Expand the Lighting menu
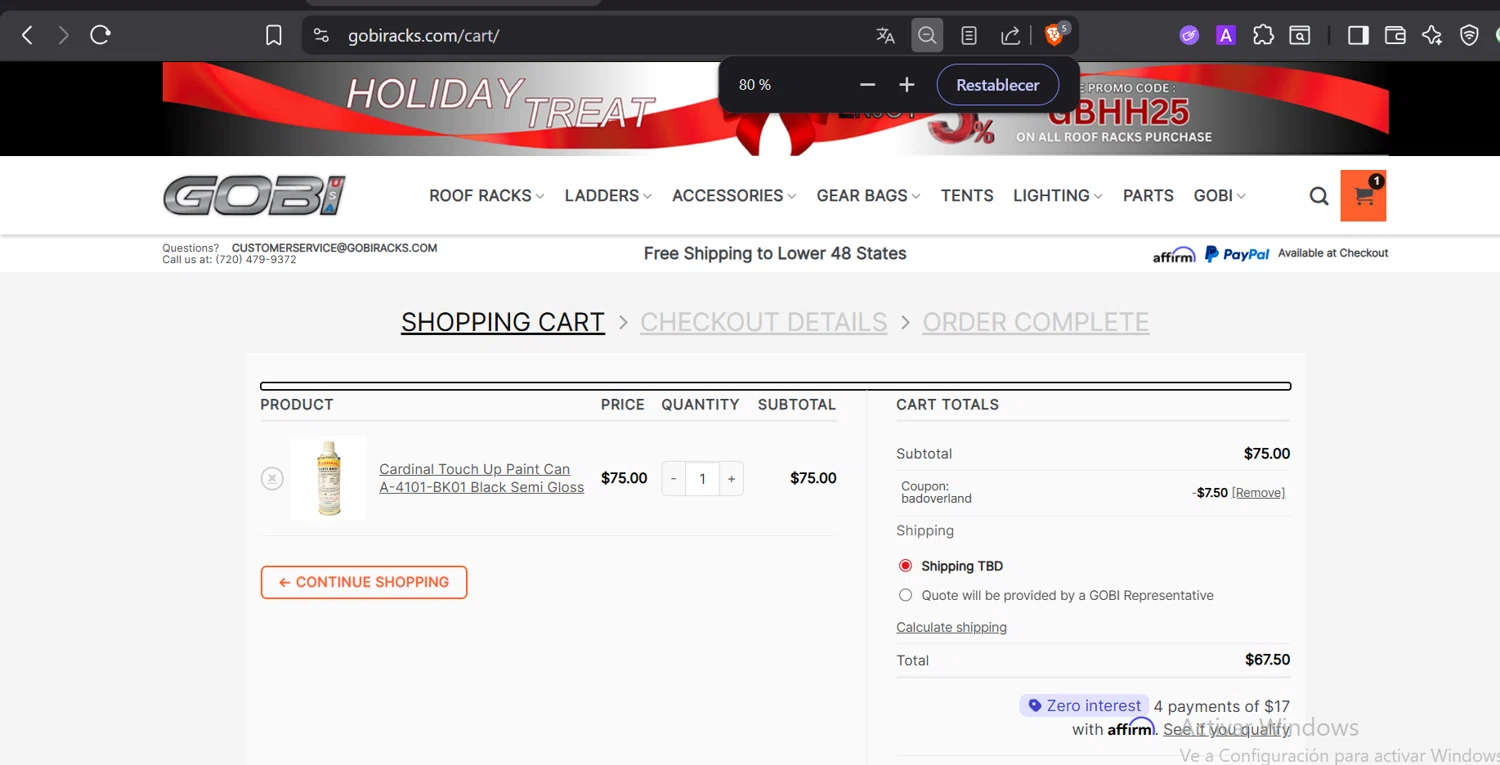Image resolution: width=1500 pixels, height=765 pixels. pos(1058,196)
